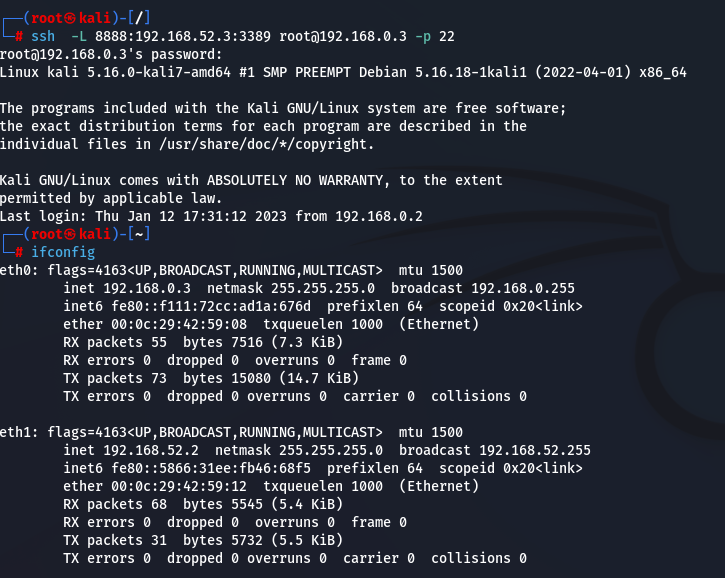Image resolution: width=725 pixels, height=578 pixels.
Task: Click the -L option flag
Action: [x=79, y=36]
